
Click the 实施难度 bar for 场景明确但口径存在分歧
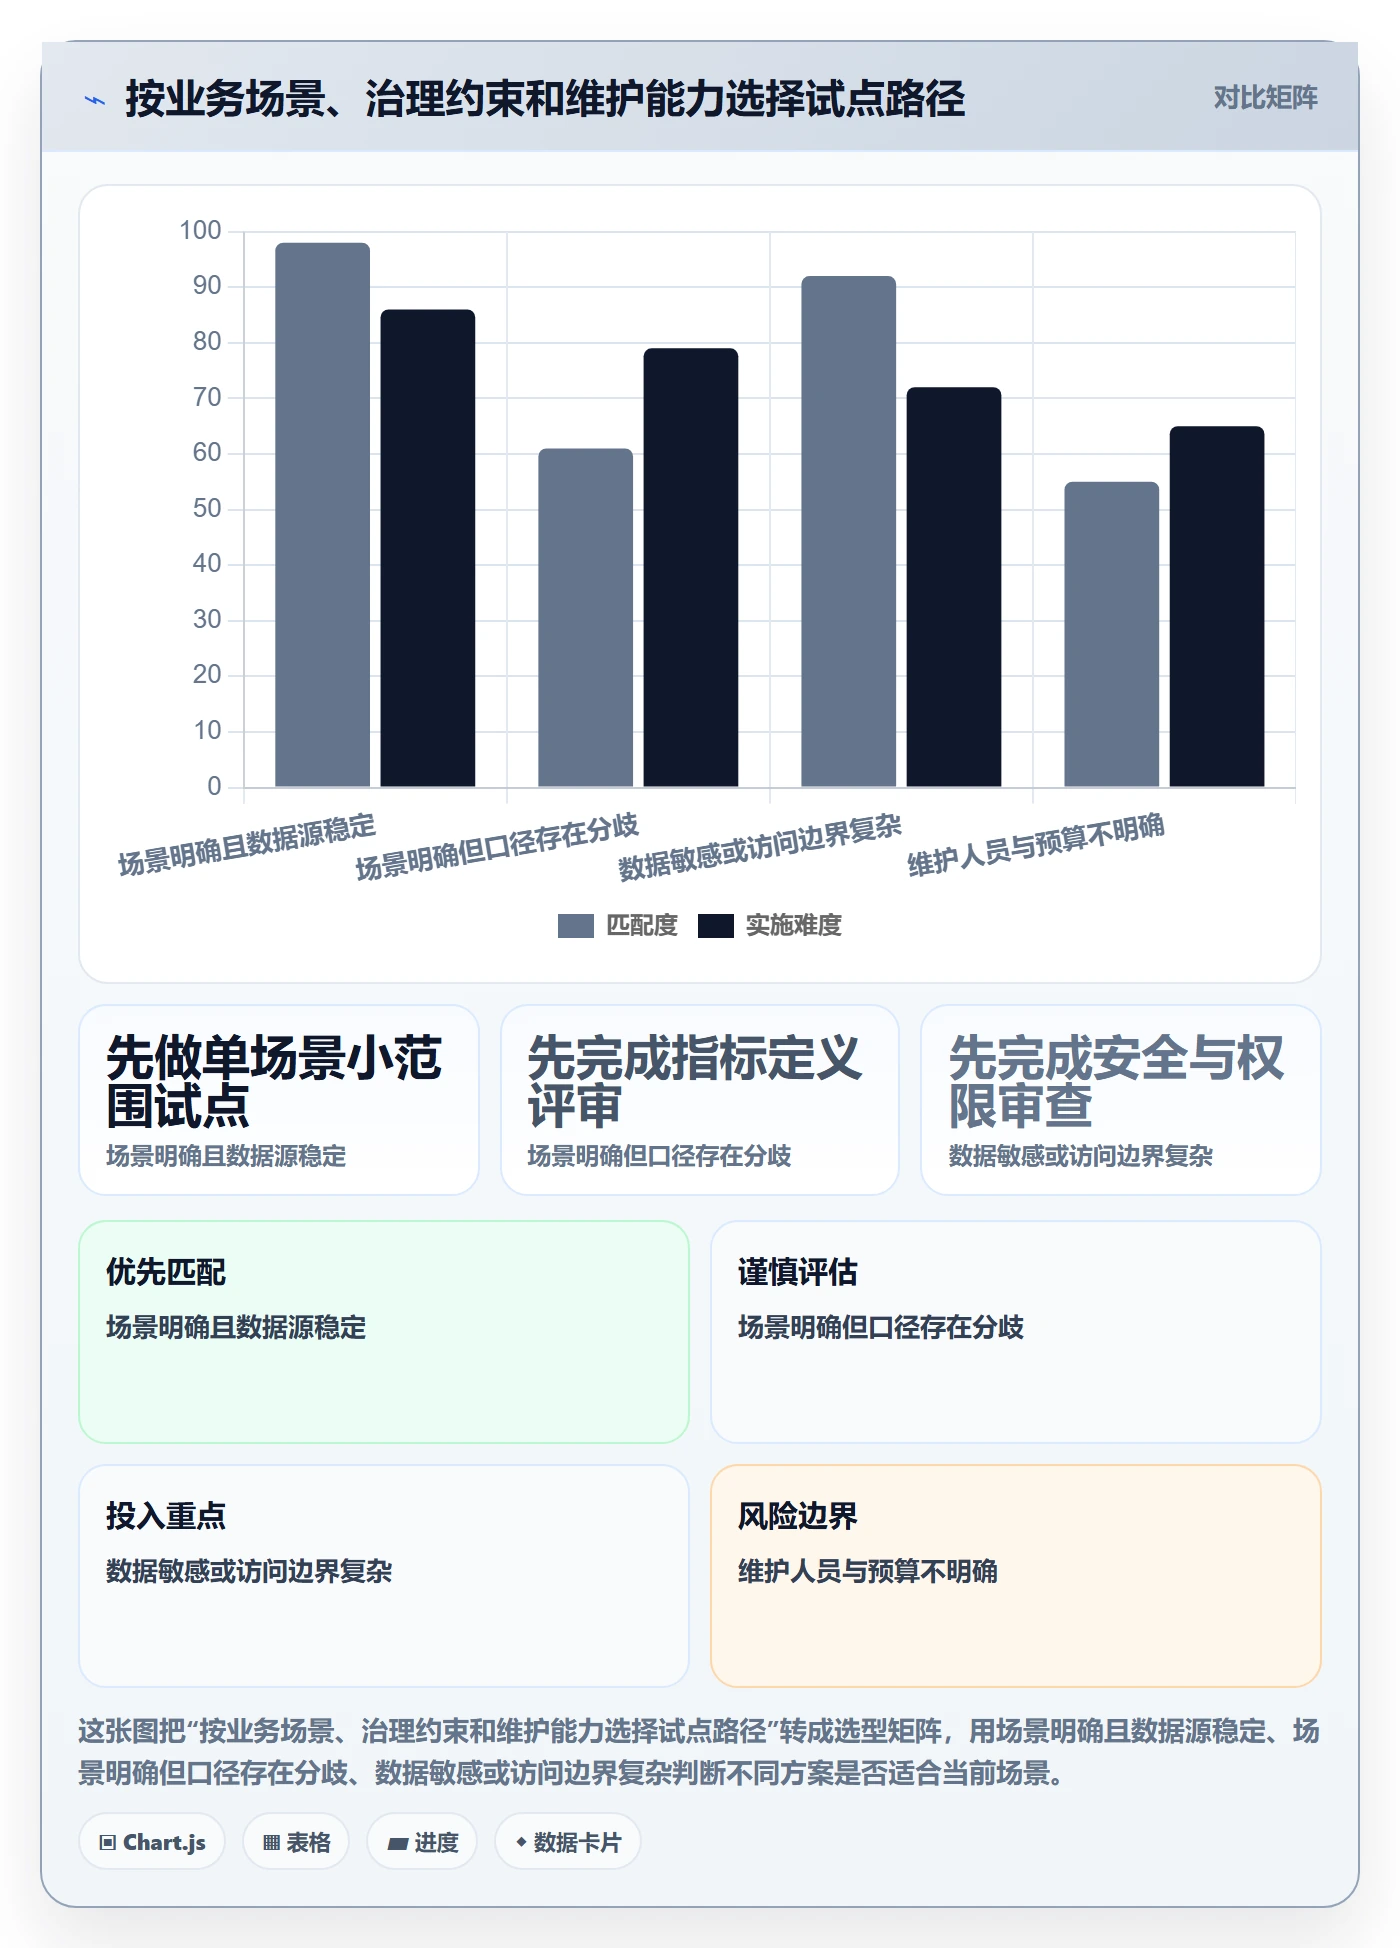tap(690, 567)
